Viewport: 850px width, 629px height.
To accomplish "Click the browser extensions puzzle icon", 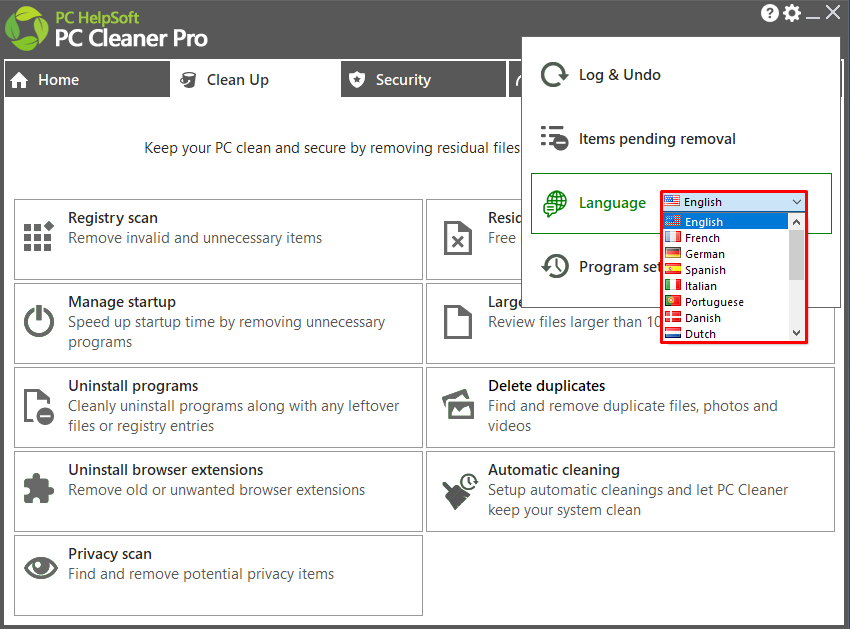I will point(38,488).
